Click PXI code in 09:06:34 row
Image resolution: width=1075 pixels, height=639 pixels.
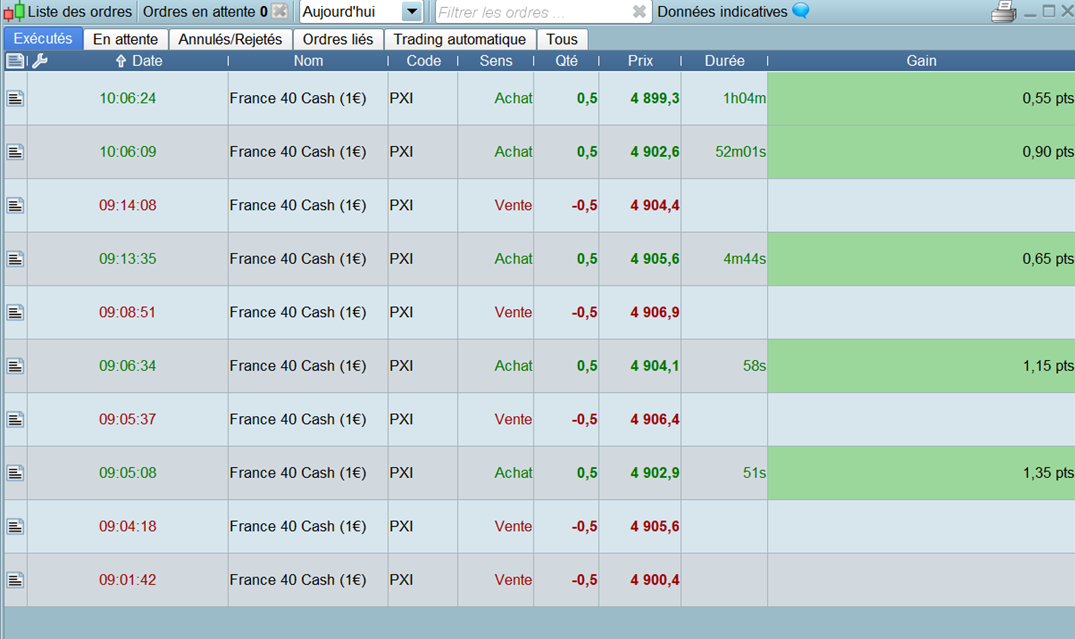(424, 366)
